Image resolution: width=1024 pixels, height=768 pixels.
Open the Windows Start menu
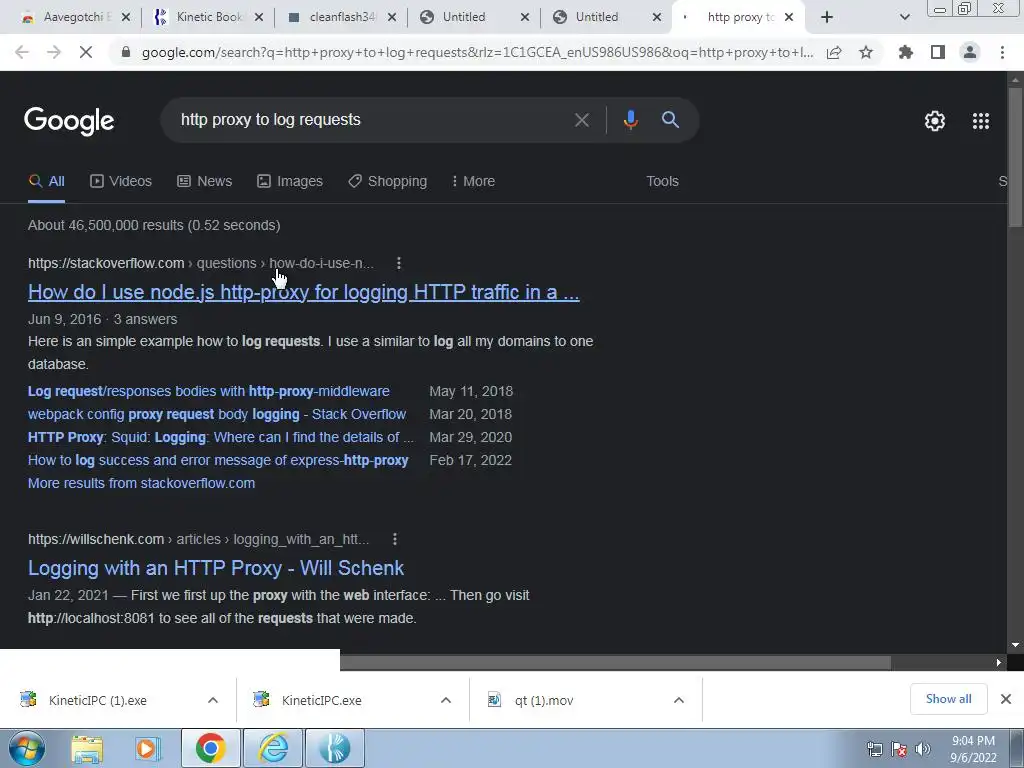[x=27, y=748]
